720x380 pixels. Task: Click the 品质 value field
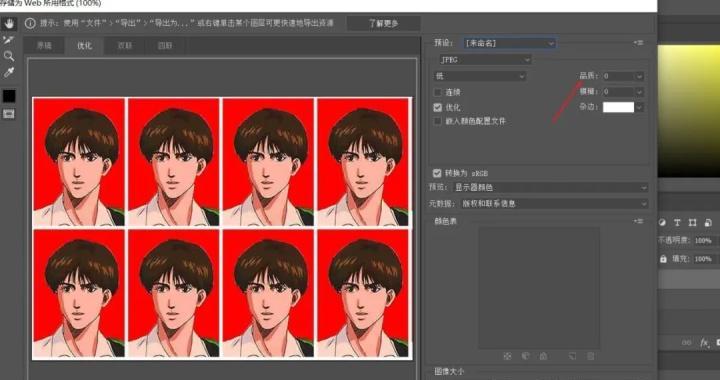(x=619, y=76)
